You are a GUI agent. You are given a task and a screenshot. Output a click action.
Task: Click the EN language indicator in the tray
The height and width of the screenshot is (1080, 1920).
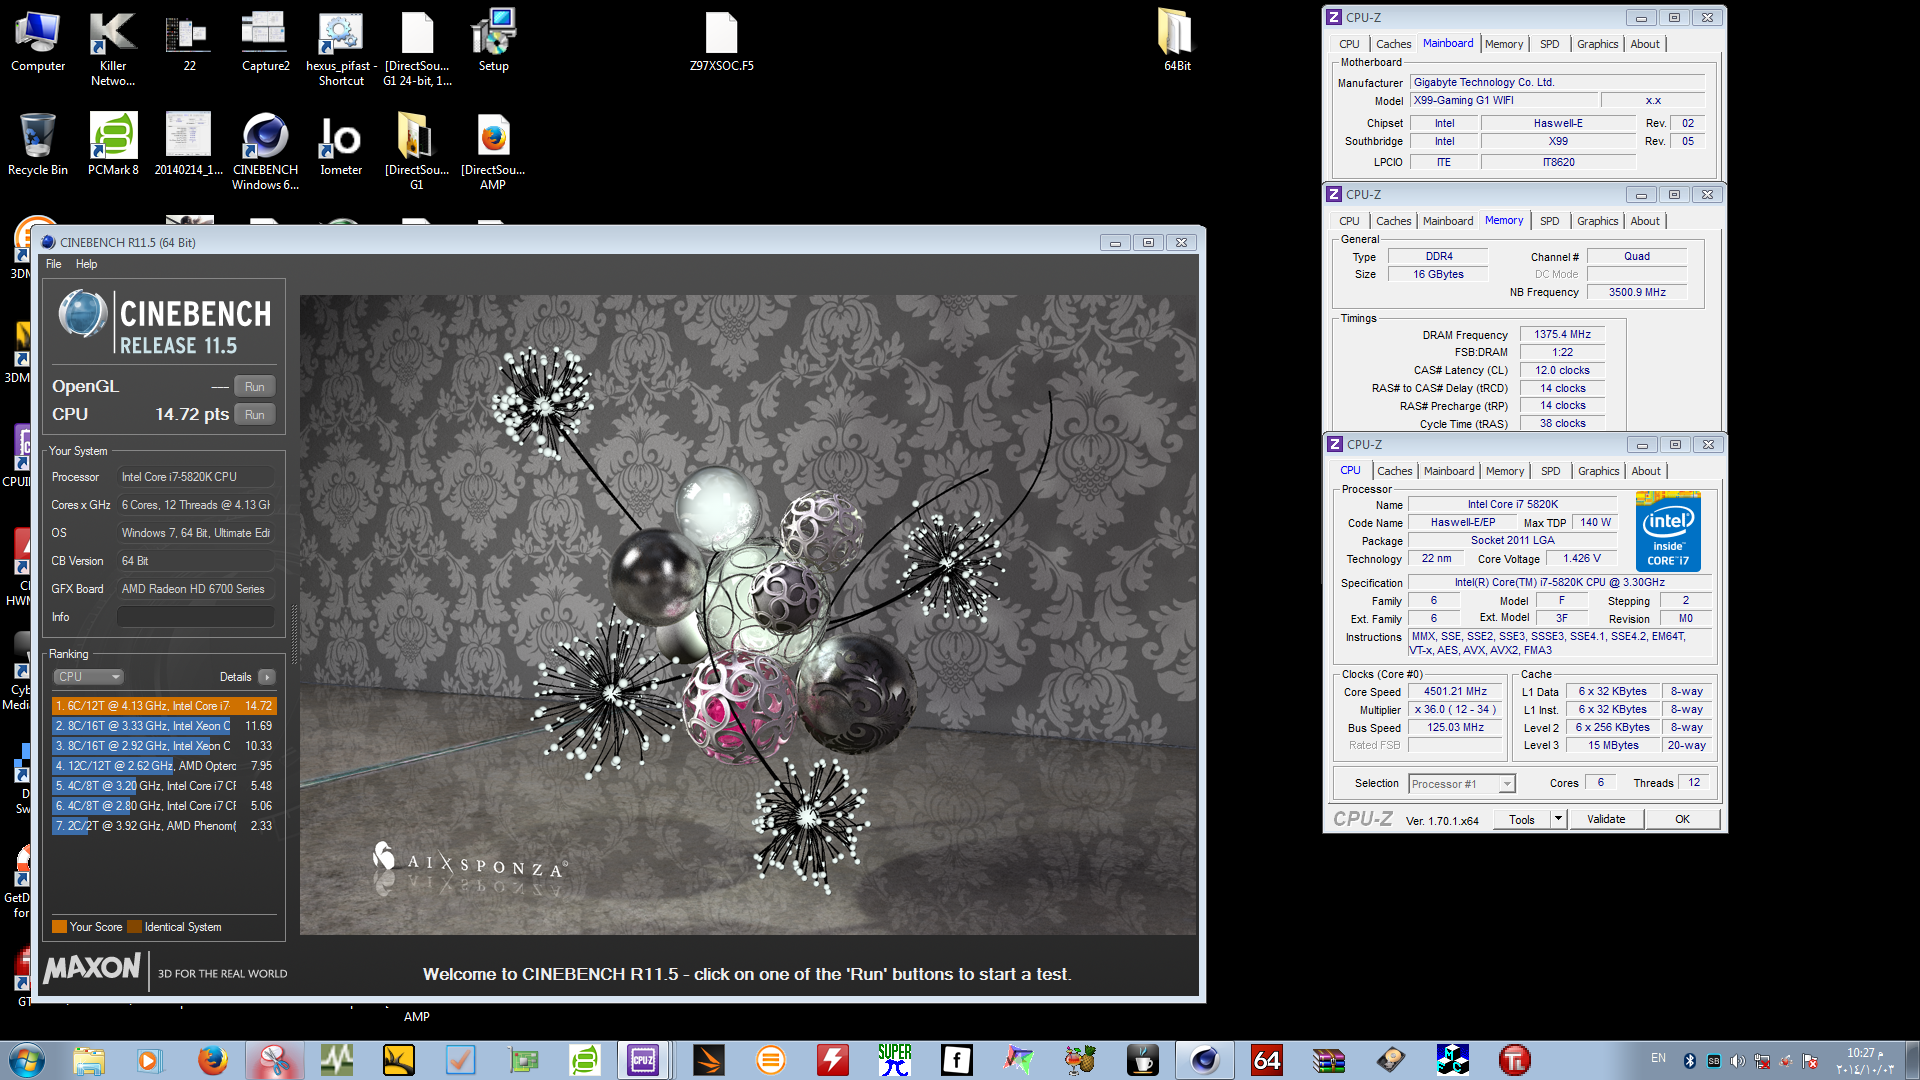click(1658, 1058)
